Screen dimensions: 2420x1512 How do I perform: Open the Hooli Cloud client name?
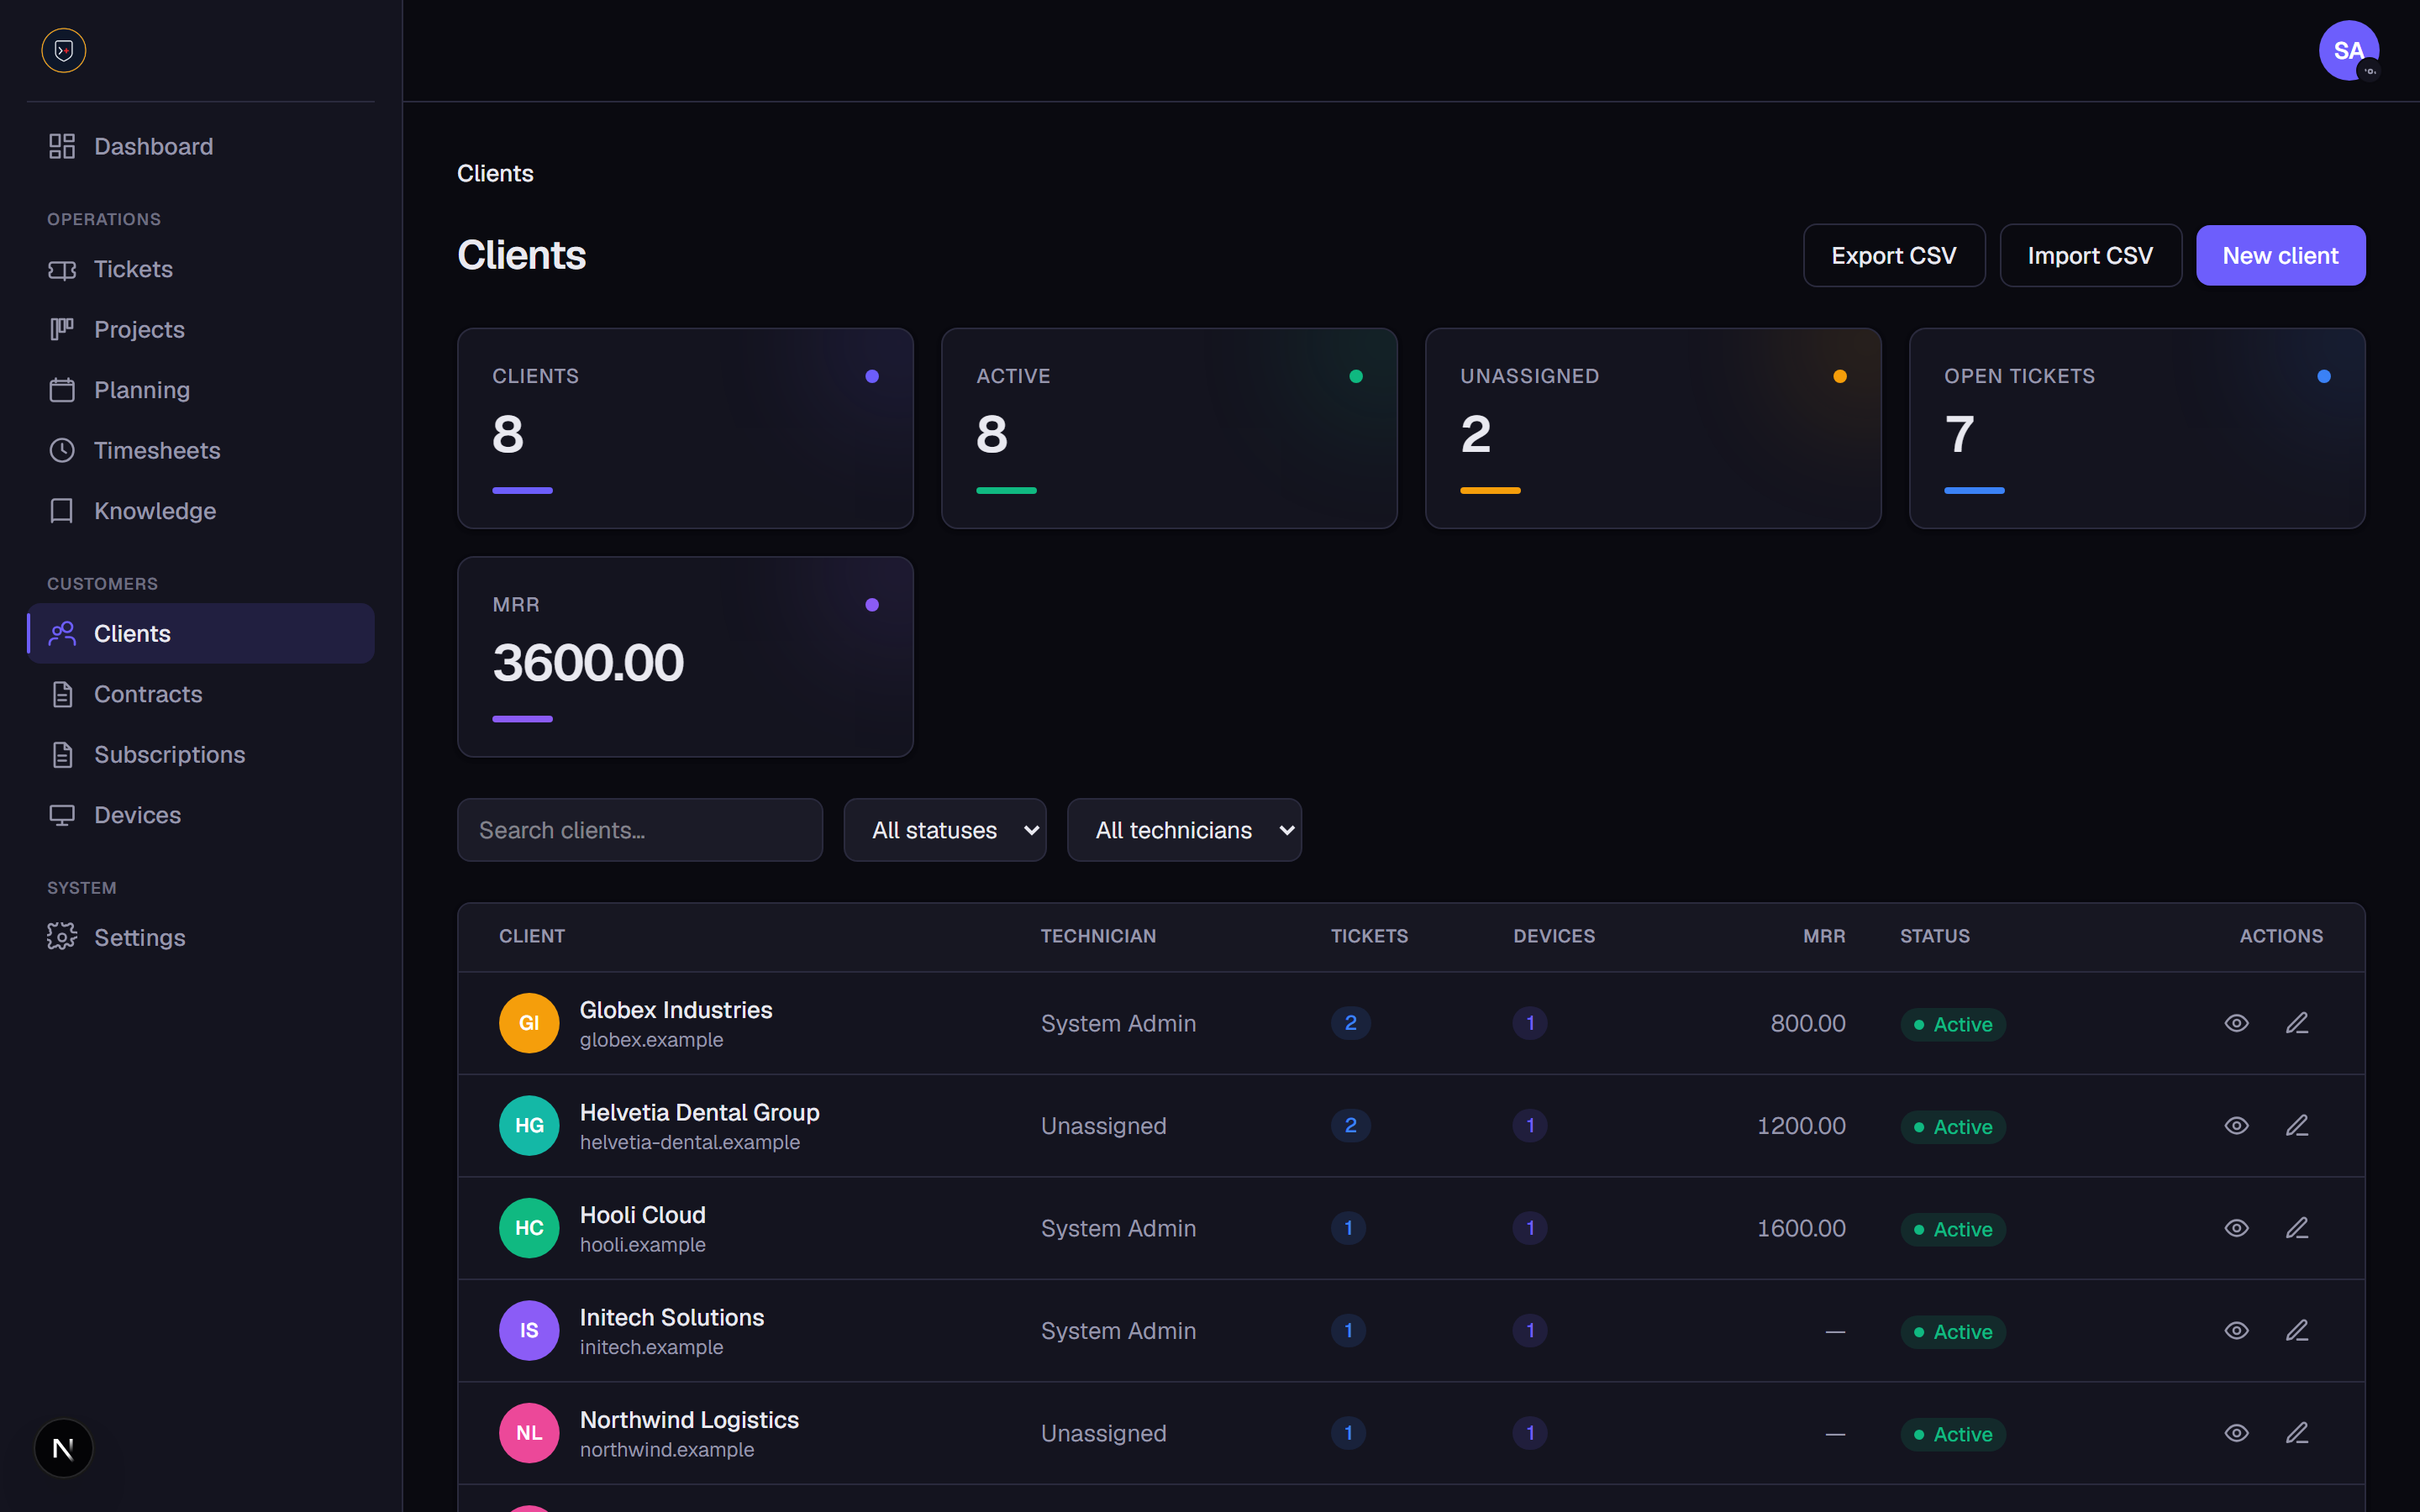pyautogui.click(x=643, y=1215)
